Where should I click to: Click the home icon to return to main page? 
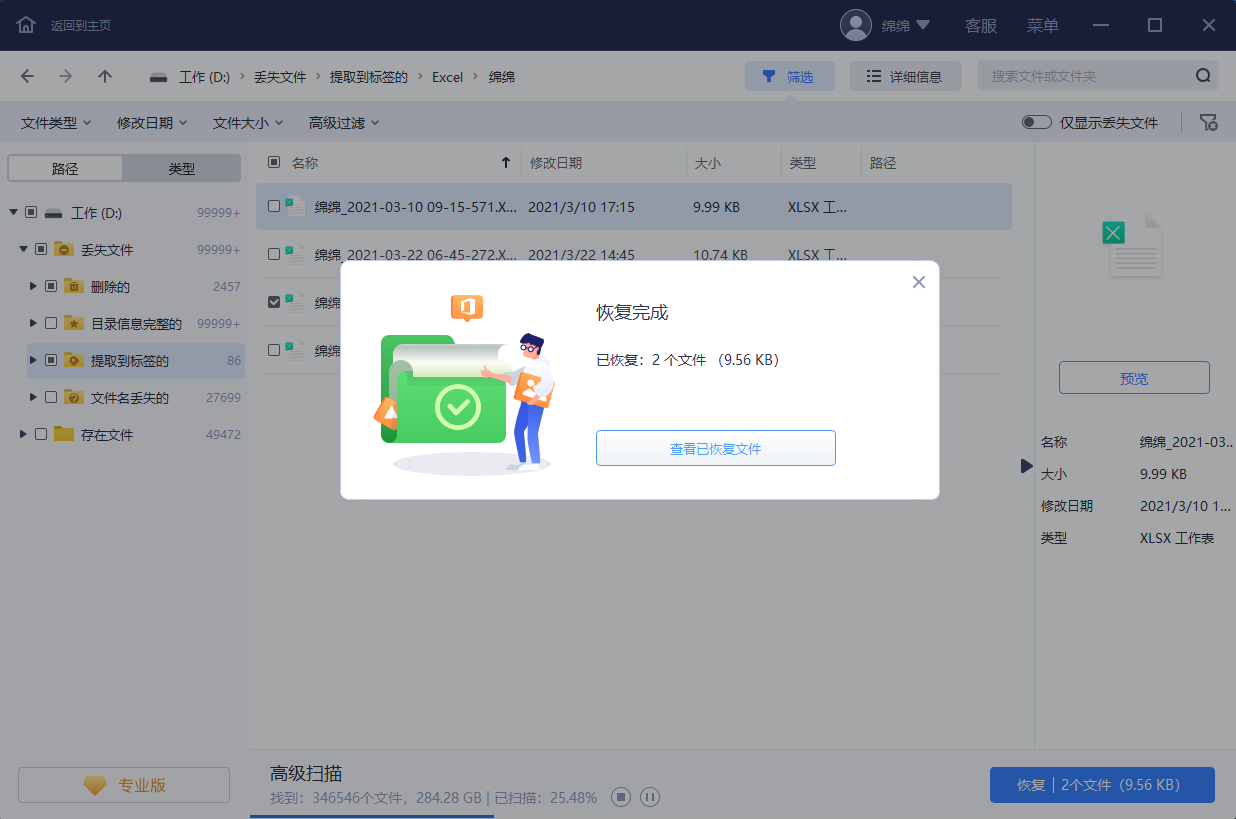[x=26, y=25]
